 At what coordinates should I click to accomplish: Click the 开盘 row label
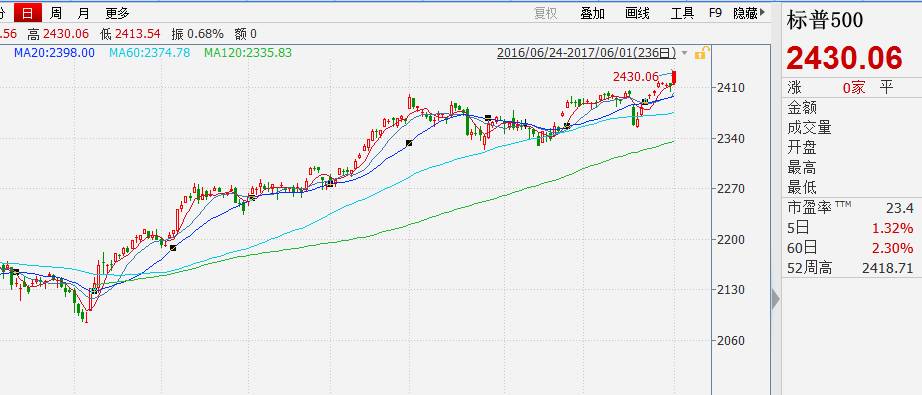point(801,148)
